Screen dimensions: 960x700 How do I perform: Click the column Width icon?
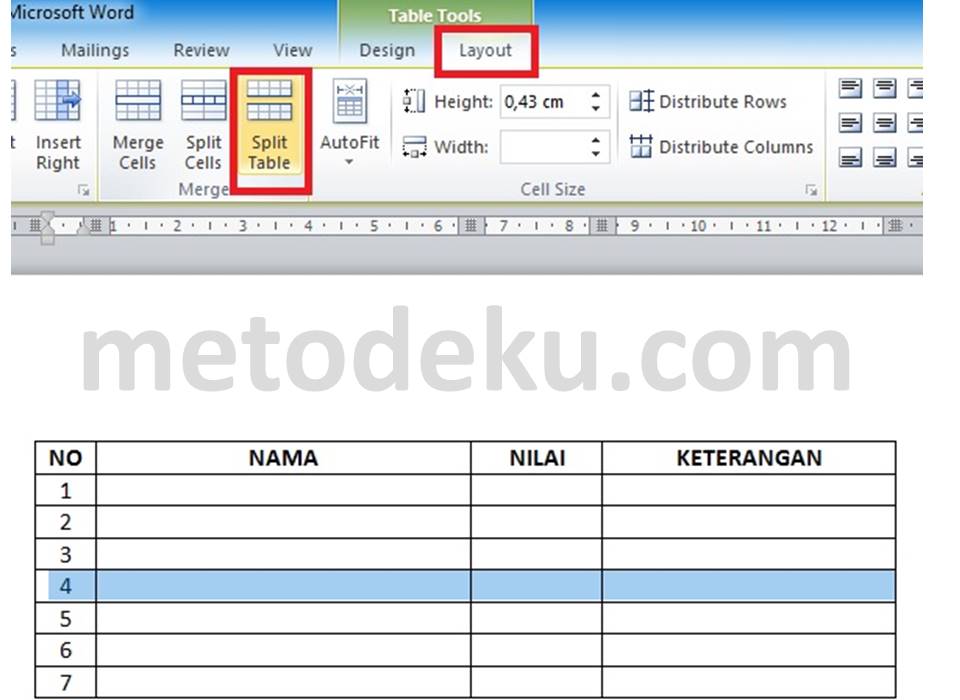[414, 147]
